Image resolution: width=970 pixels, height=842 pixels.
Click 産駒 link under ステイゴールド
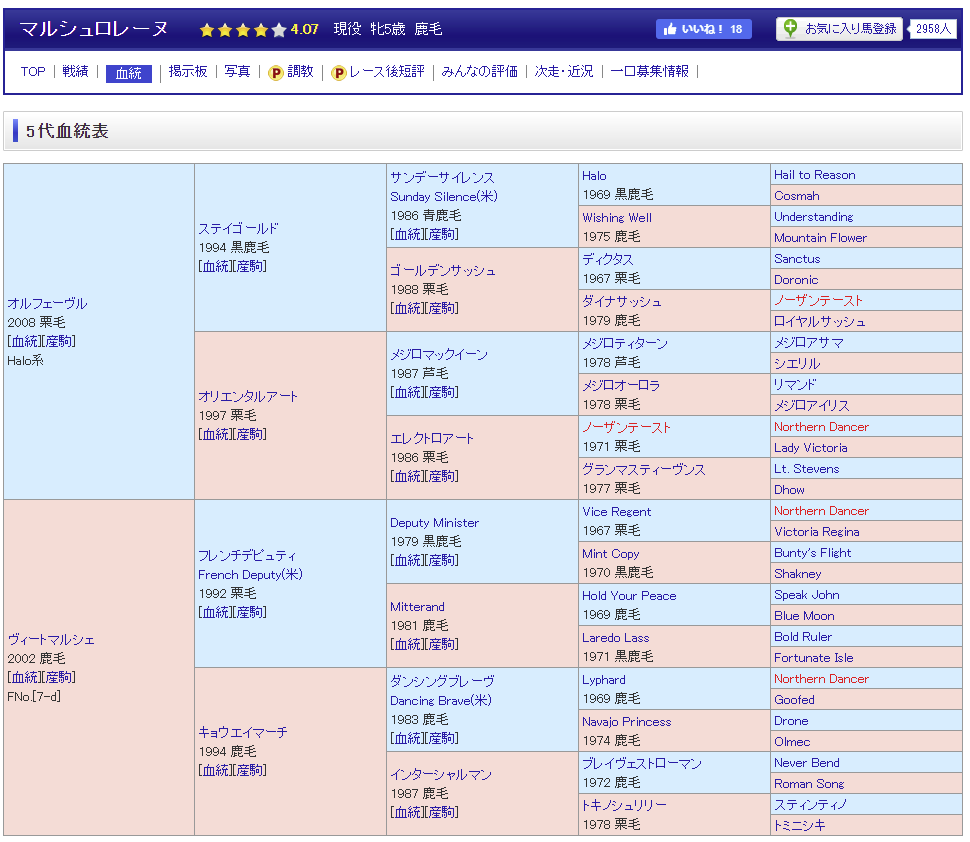point(249,267)
